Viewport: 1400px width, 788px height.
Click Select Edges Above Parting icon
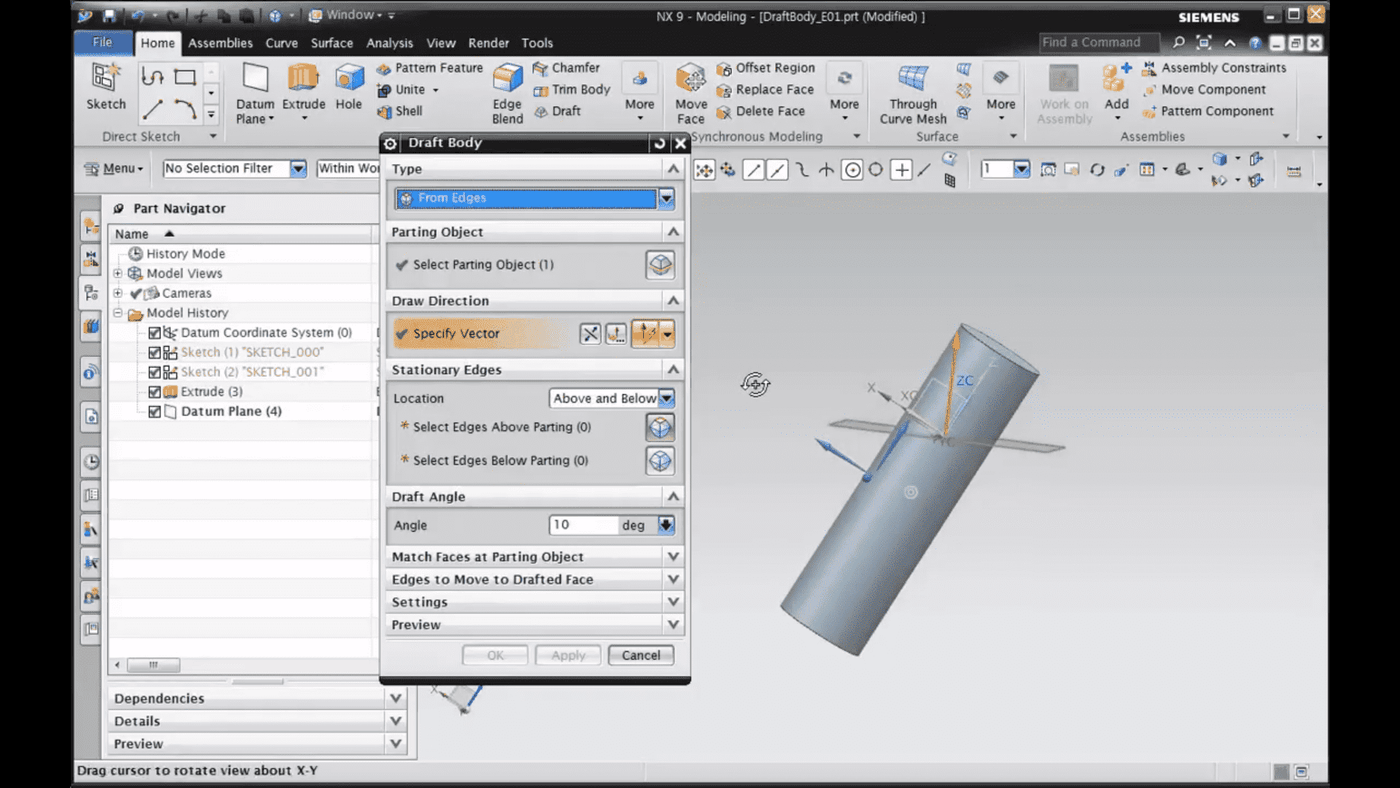[660, 427]
